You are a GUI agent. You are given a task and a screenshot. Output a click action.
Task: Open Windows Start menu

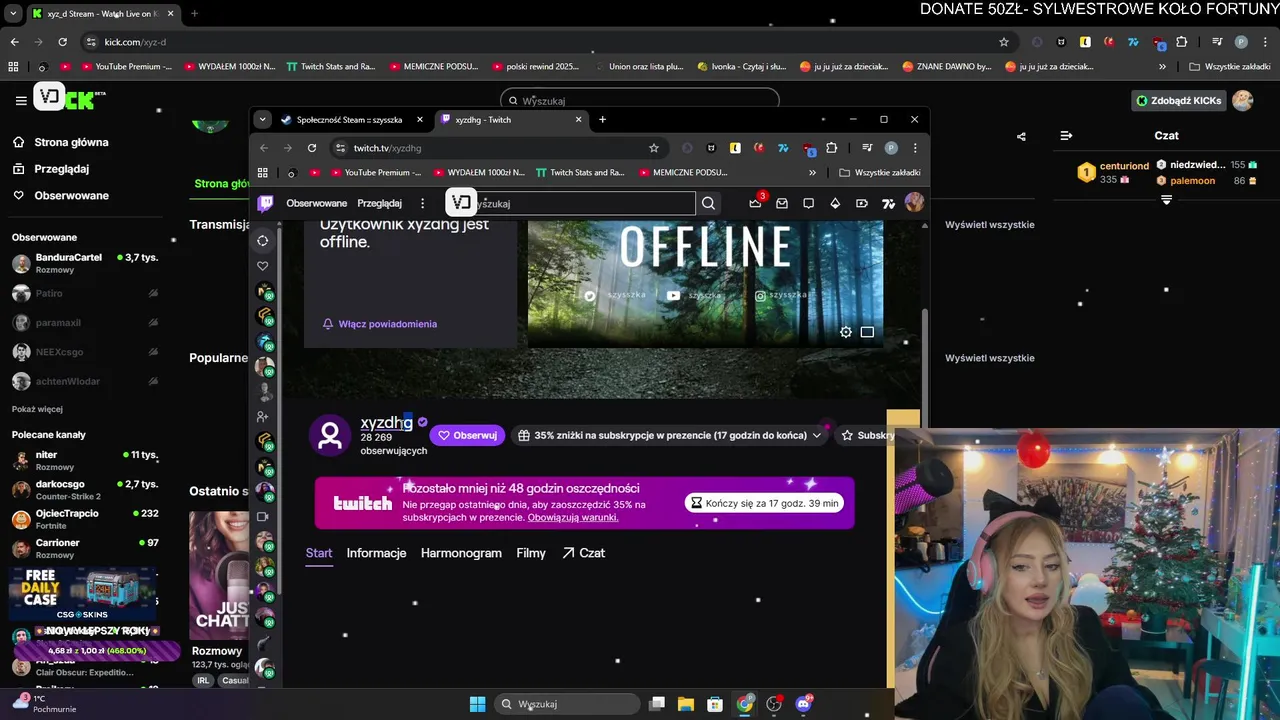tap(477, 704)
